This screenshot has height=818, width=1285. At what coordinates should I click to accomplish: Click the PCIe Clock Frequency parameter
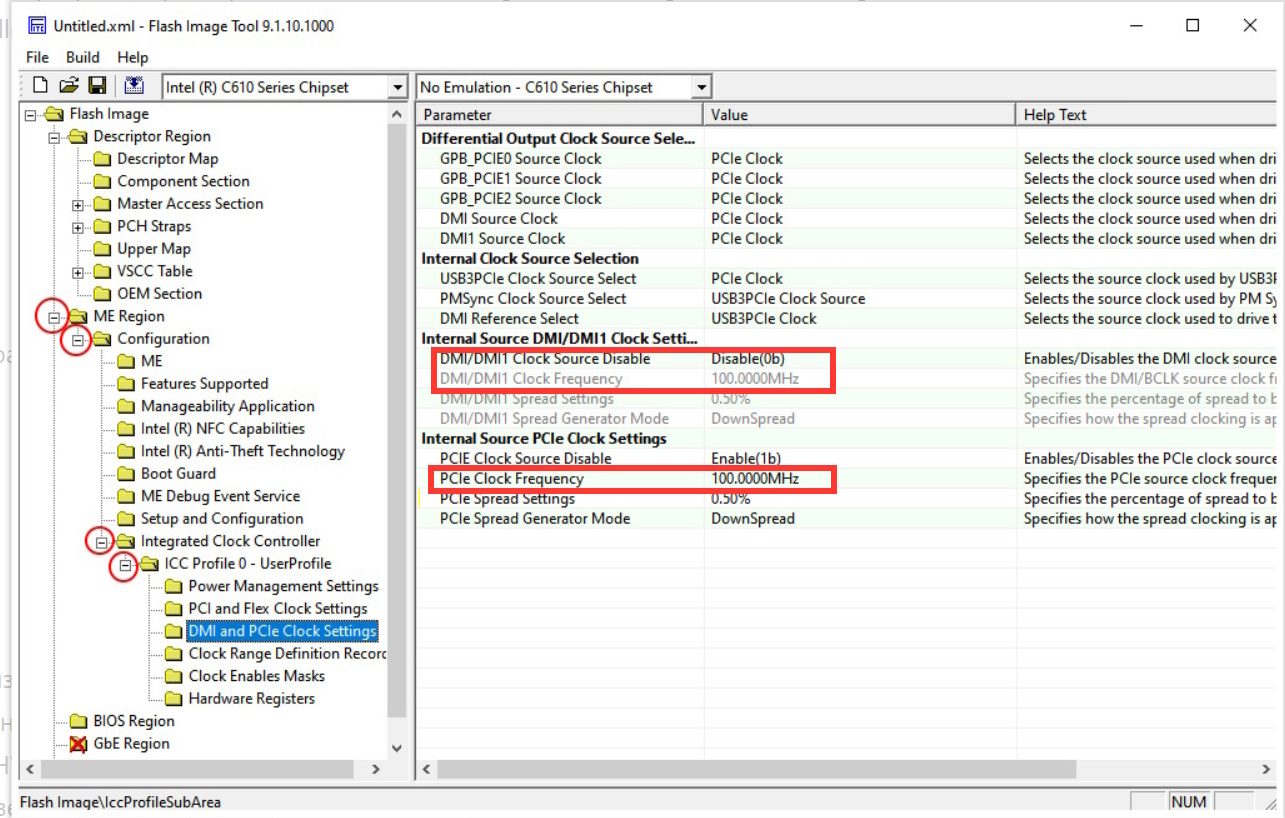click(x=511, y=478)
